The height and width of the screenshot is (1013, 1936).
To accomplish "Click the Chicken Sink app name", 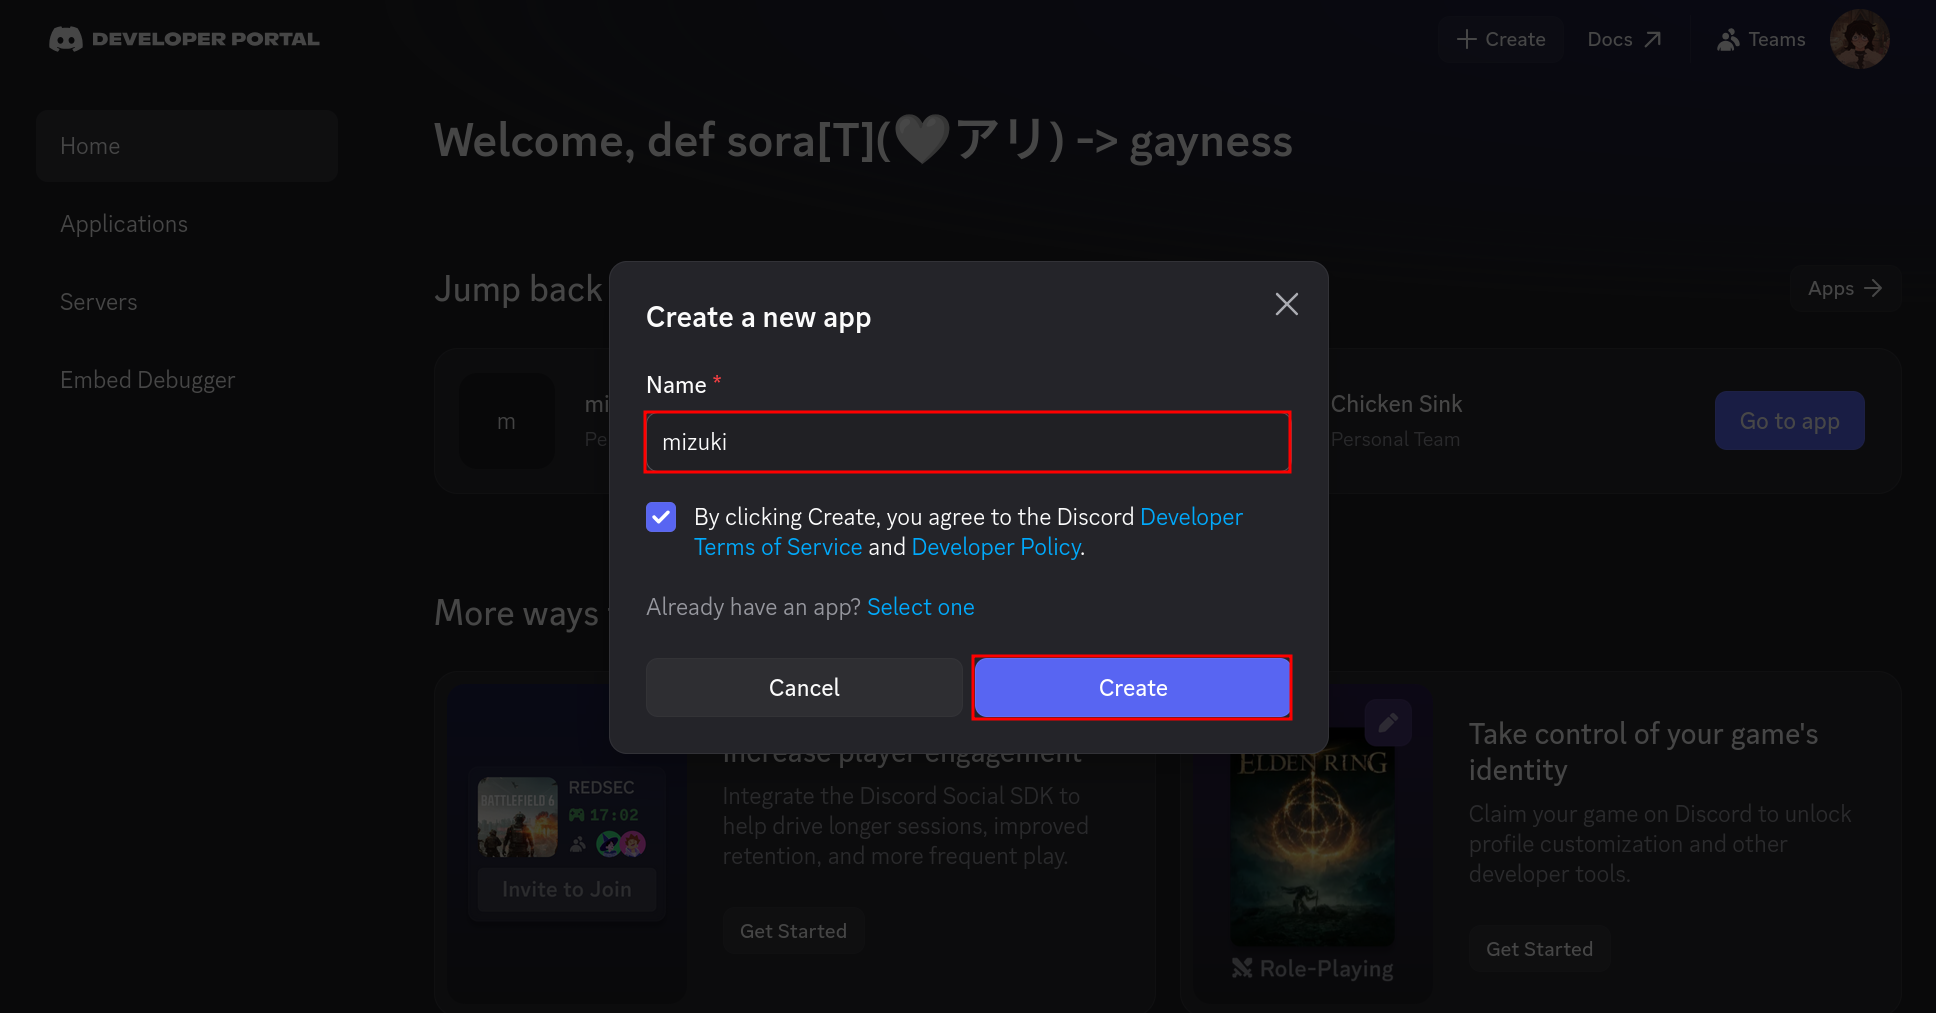I will click(x=1396, y=404).
